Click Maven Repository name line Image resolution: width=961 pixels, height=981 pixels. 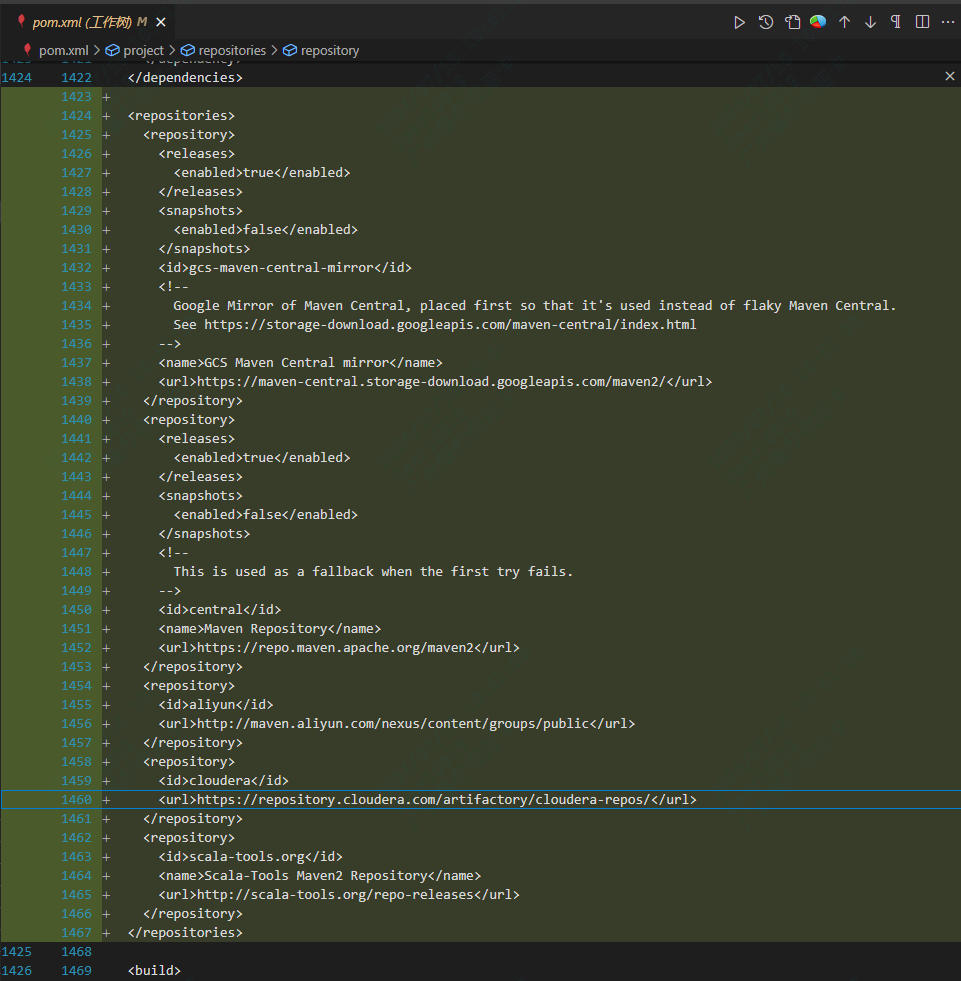click(270, 629)
